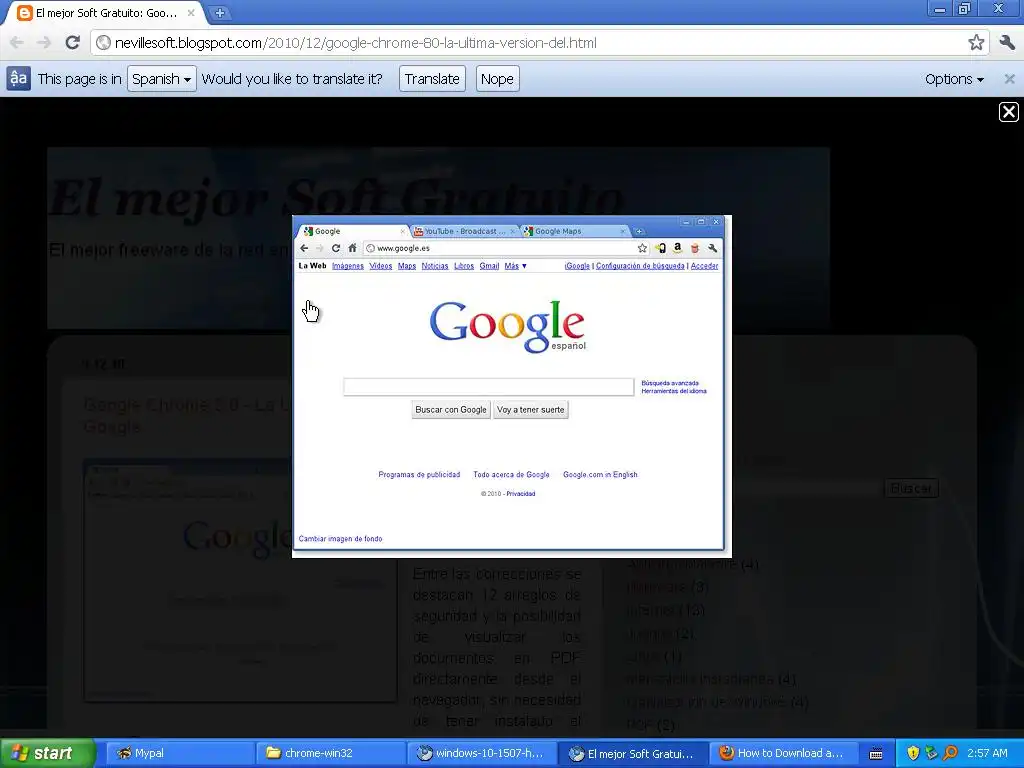Click the site info globe in address bar
Image resolution: width=1024 pixels, height=768 pixels.
pos(103,43)
